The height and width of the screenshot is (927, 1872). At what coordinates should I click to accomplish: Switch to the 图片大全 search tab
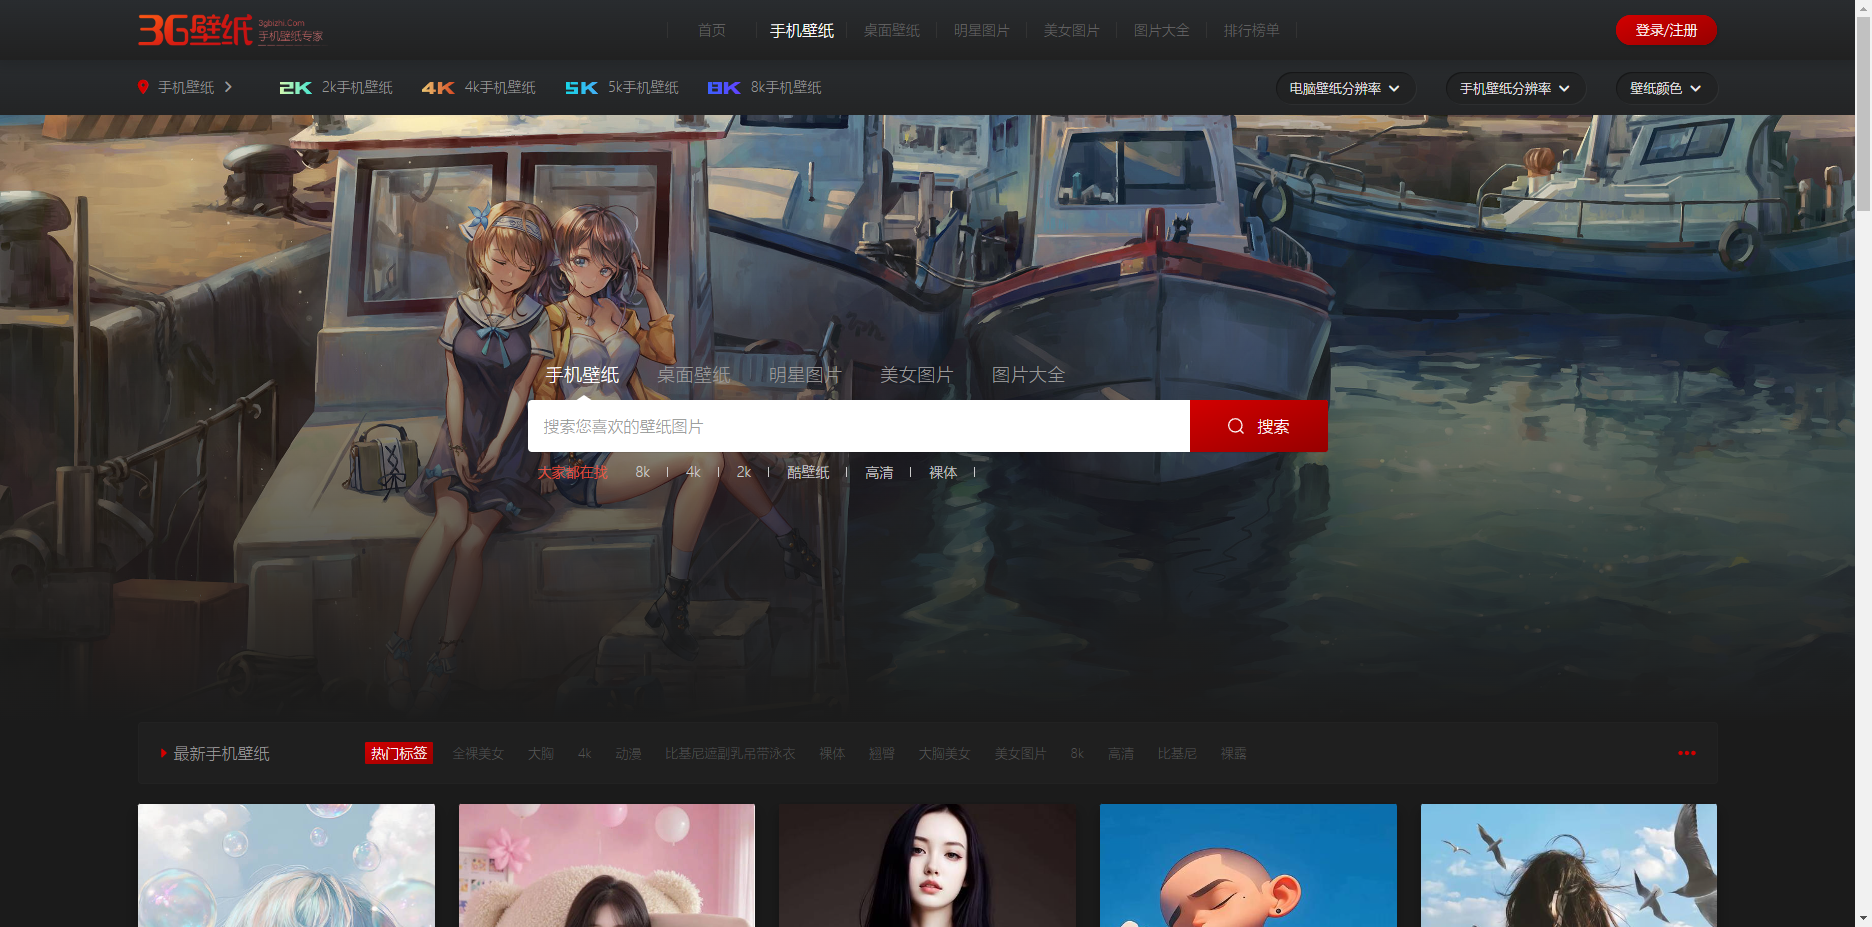1028,375
